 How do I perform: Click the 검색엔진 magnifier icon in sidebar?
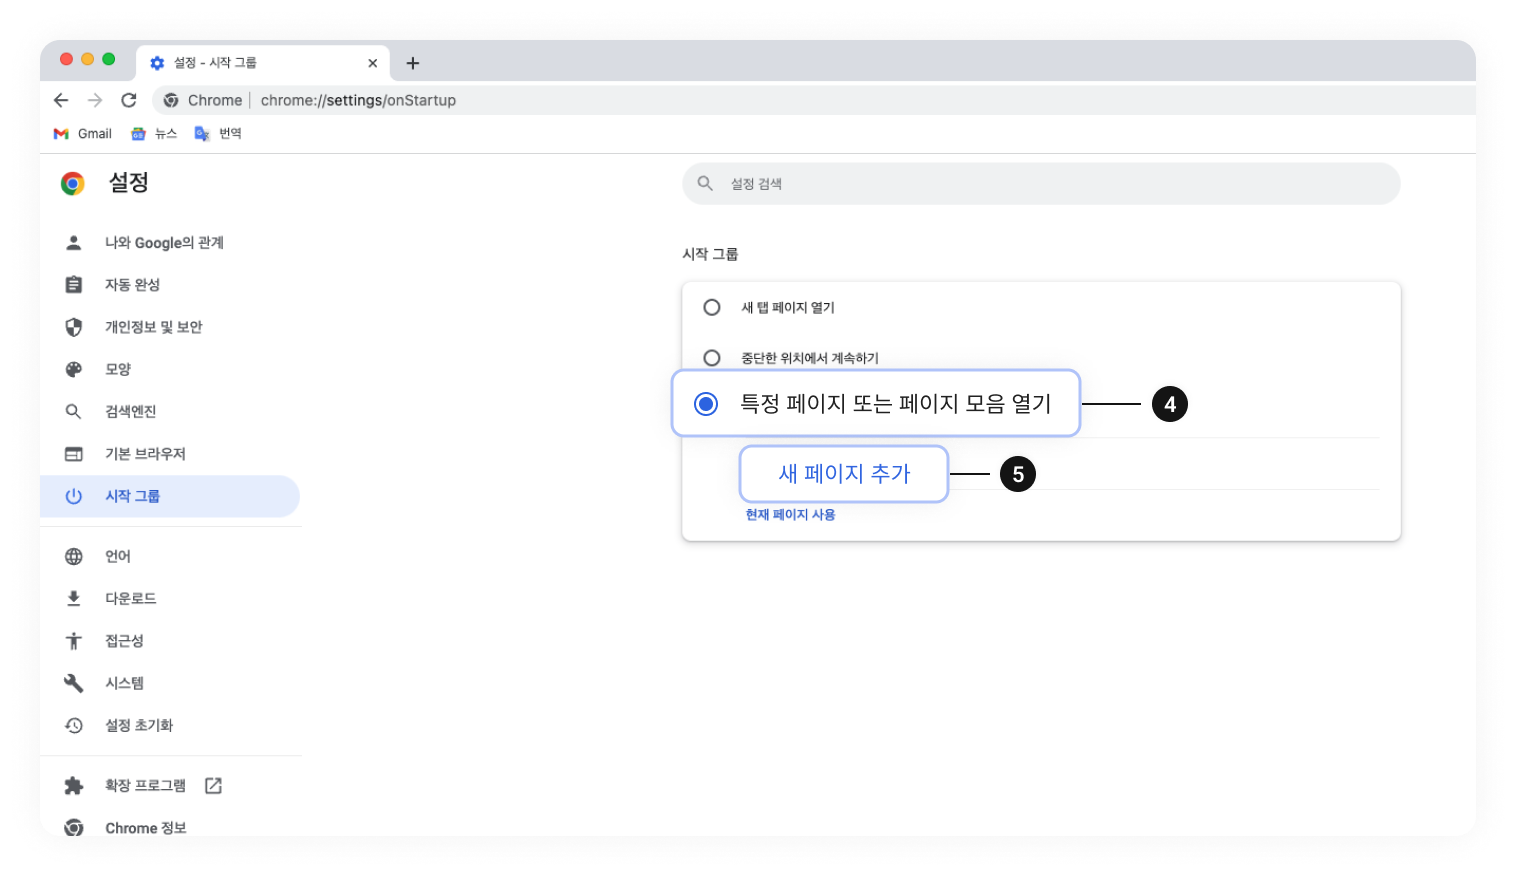[74, 411]
